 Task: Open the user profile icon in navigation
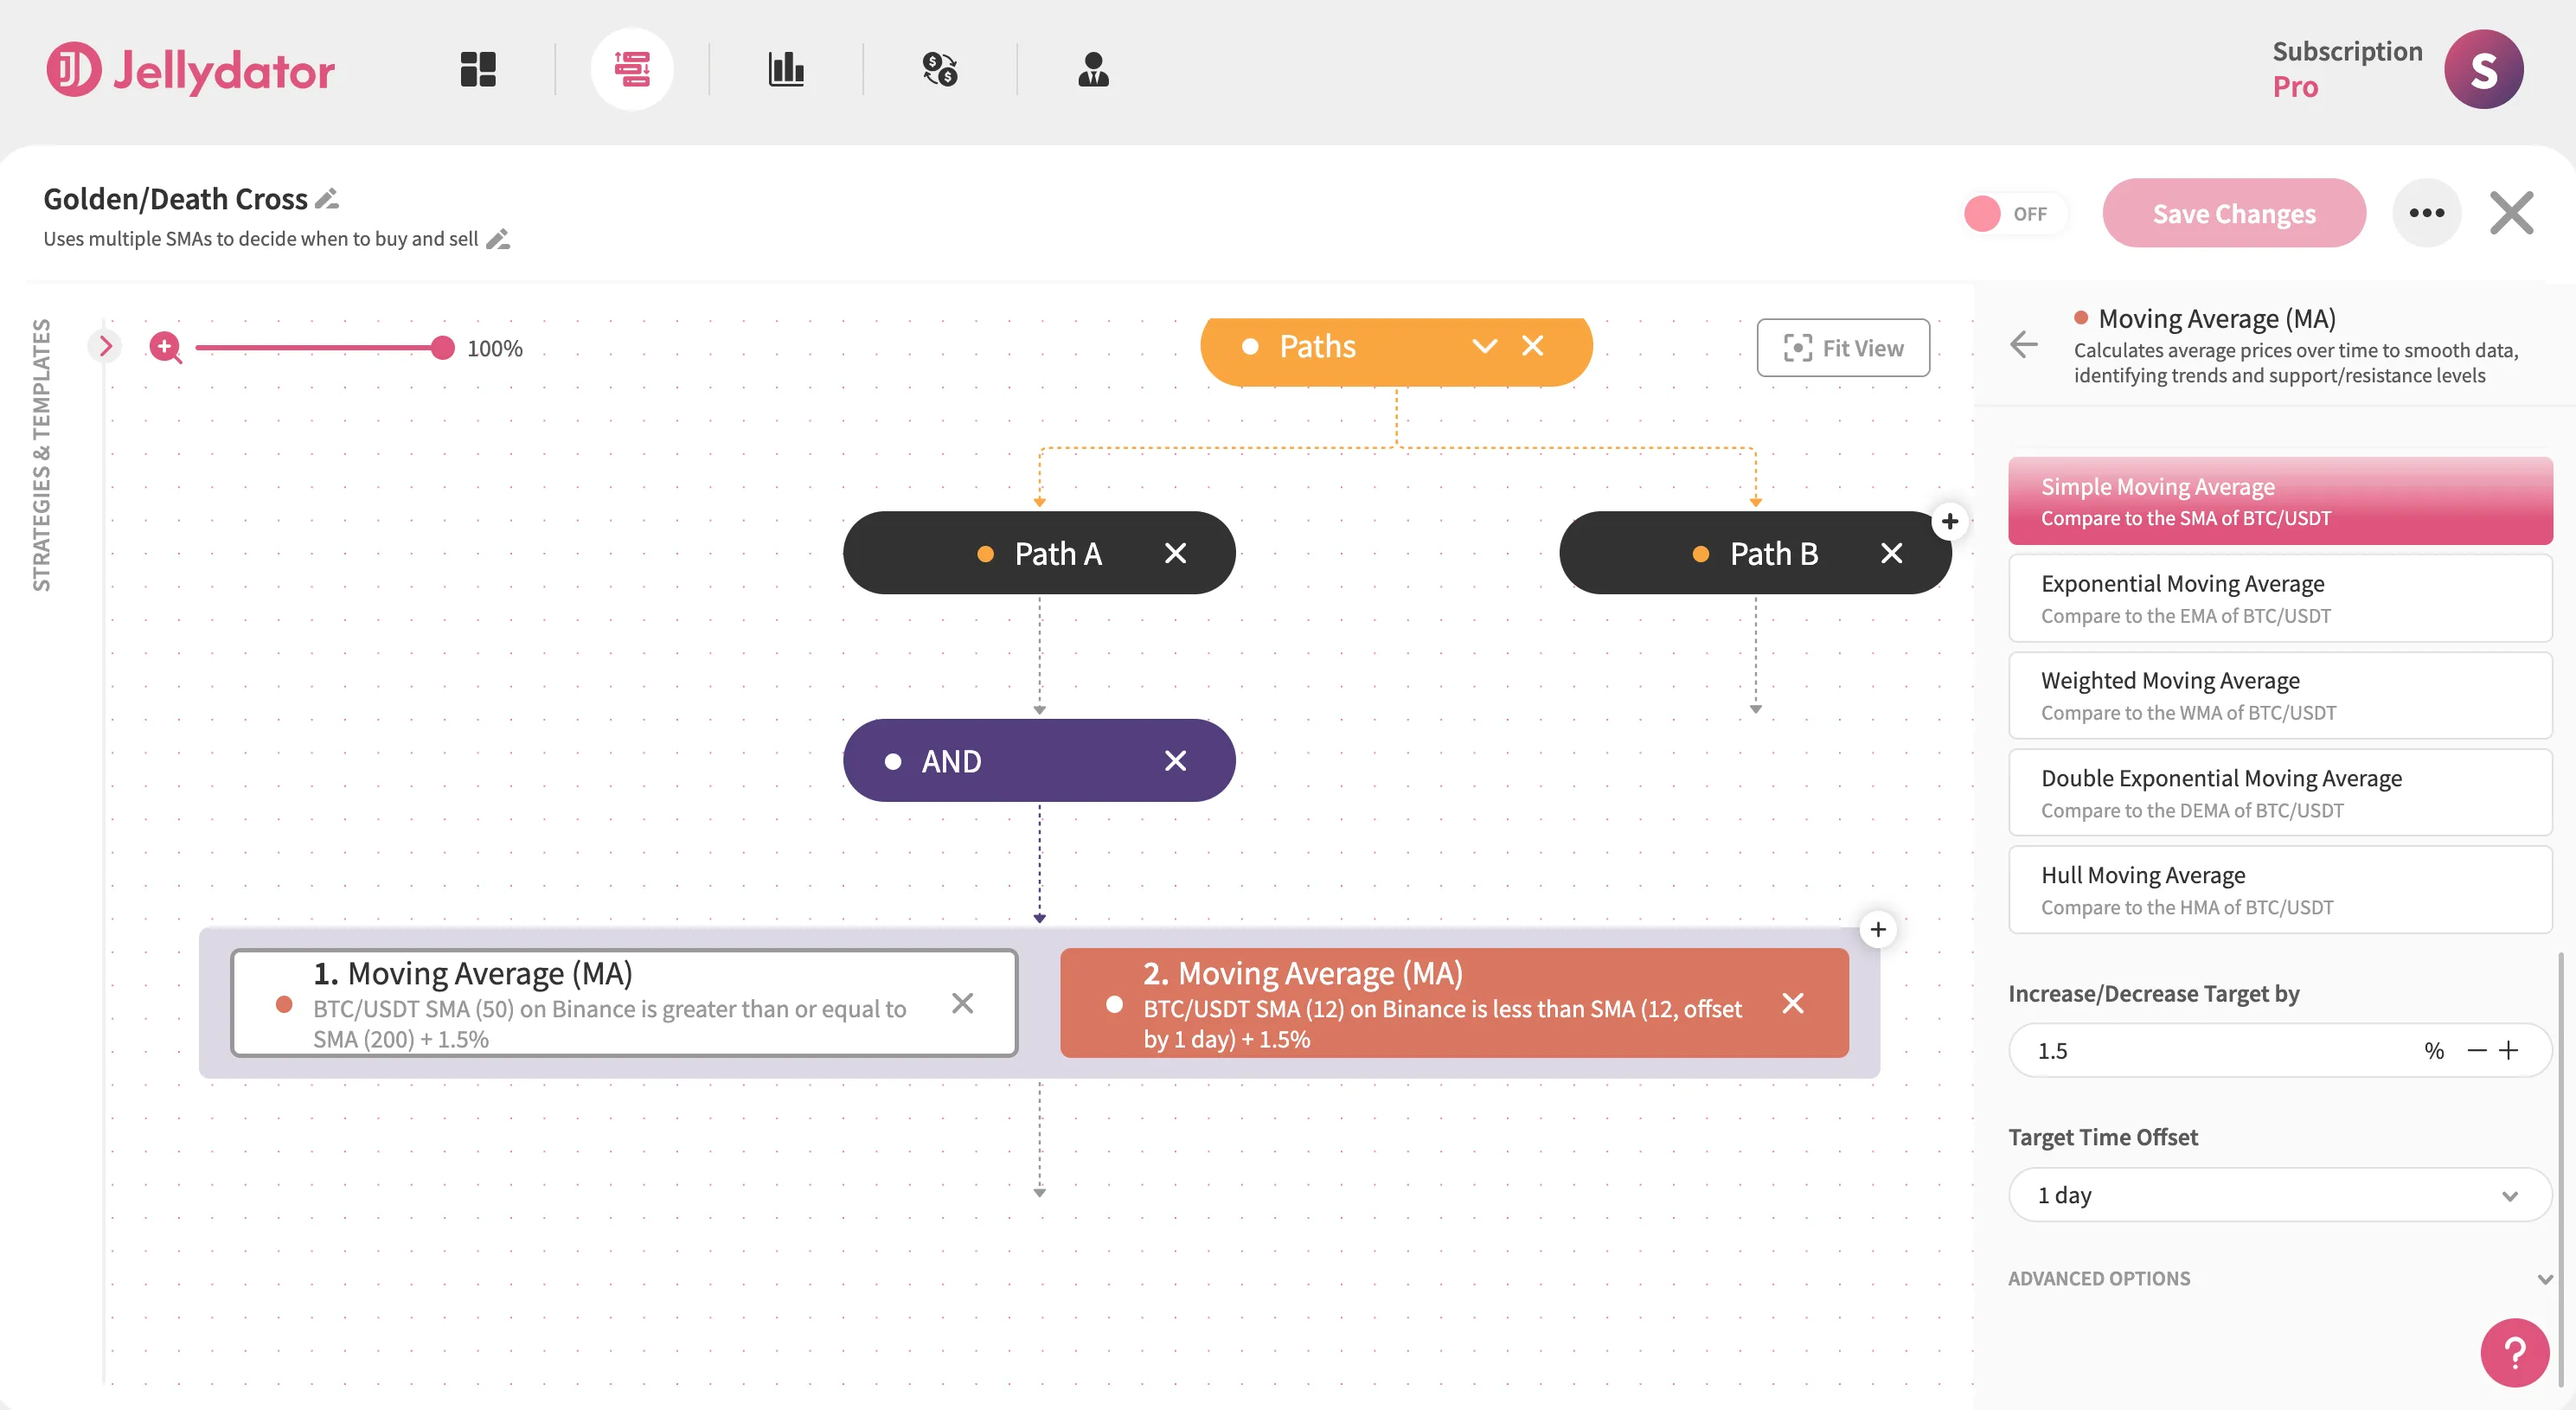(1094, 69)
